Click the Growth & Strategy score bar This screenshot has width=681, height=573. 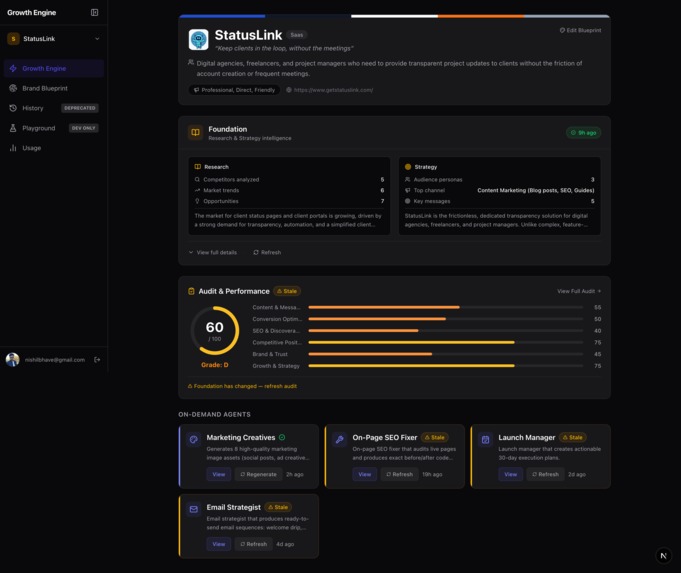pyautogui.click(x=446, y=366)
